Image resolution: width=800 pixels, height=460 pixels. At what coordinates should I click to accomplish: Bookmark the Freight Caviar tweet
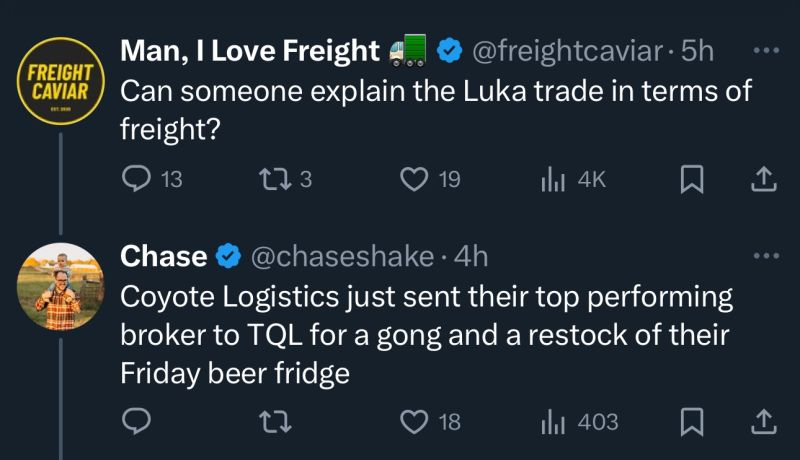tap(691, 180)
